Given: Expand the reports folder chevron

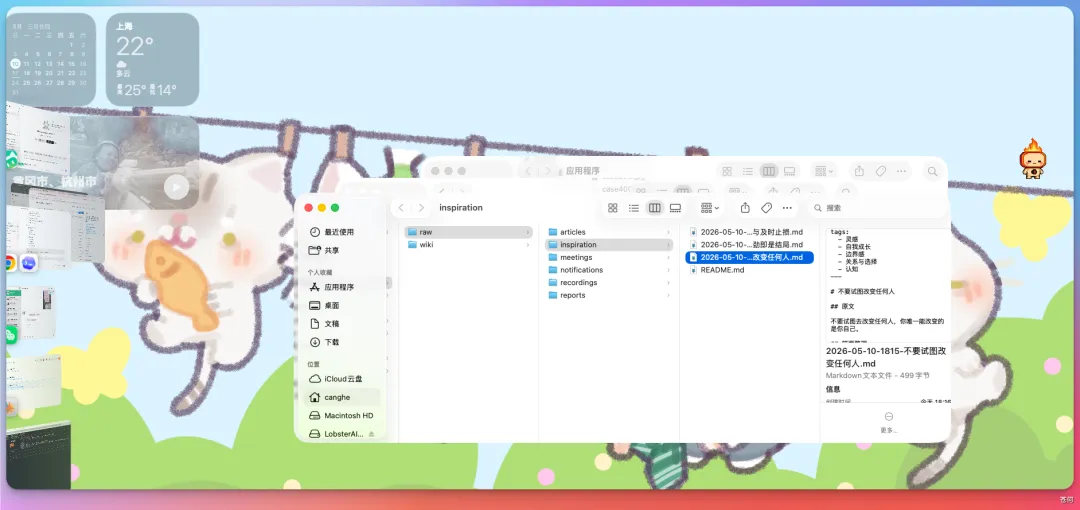Looking at the screenshot, I should pyautogui.click(x=669, y=295).
